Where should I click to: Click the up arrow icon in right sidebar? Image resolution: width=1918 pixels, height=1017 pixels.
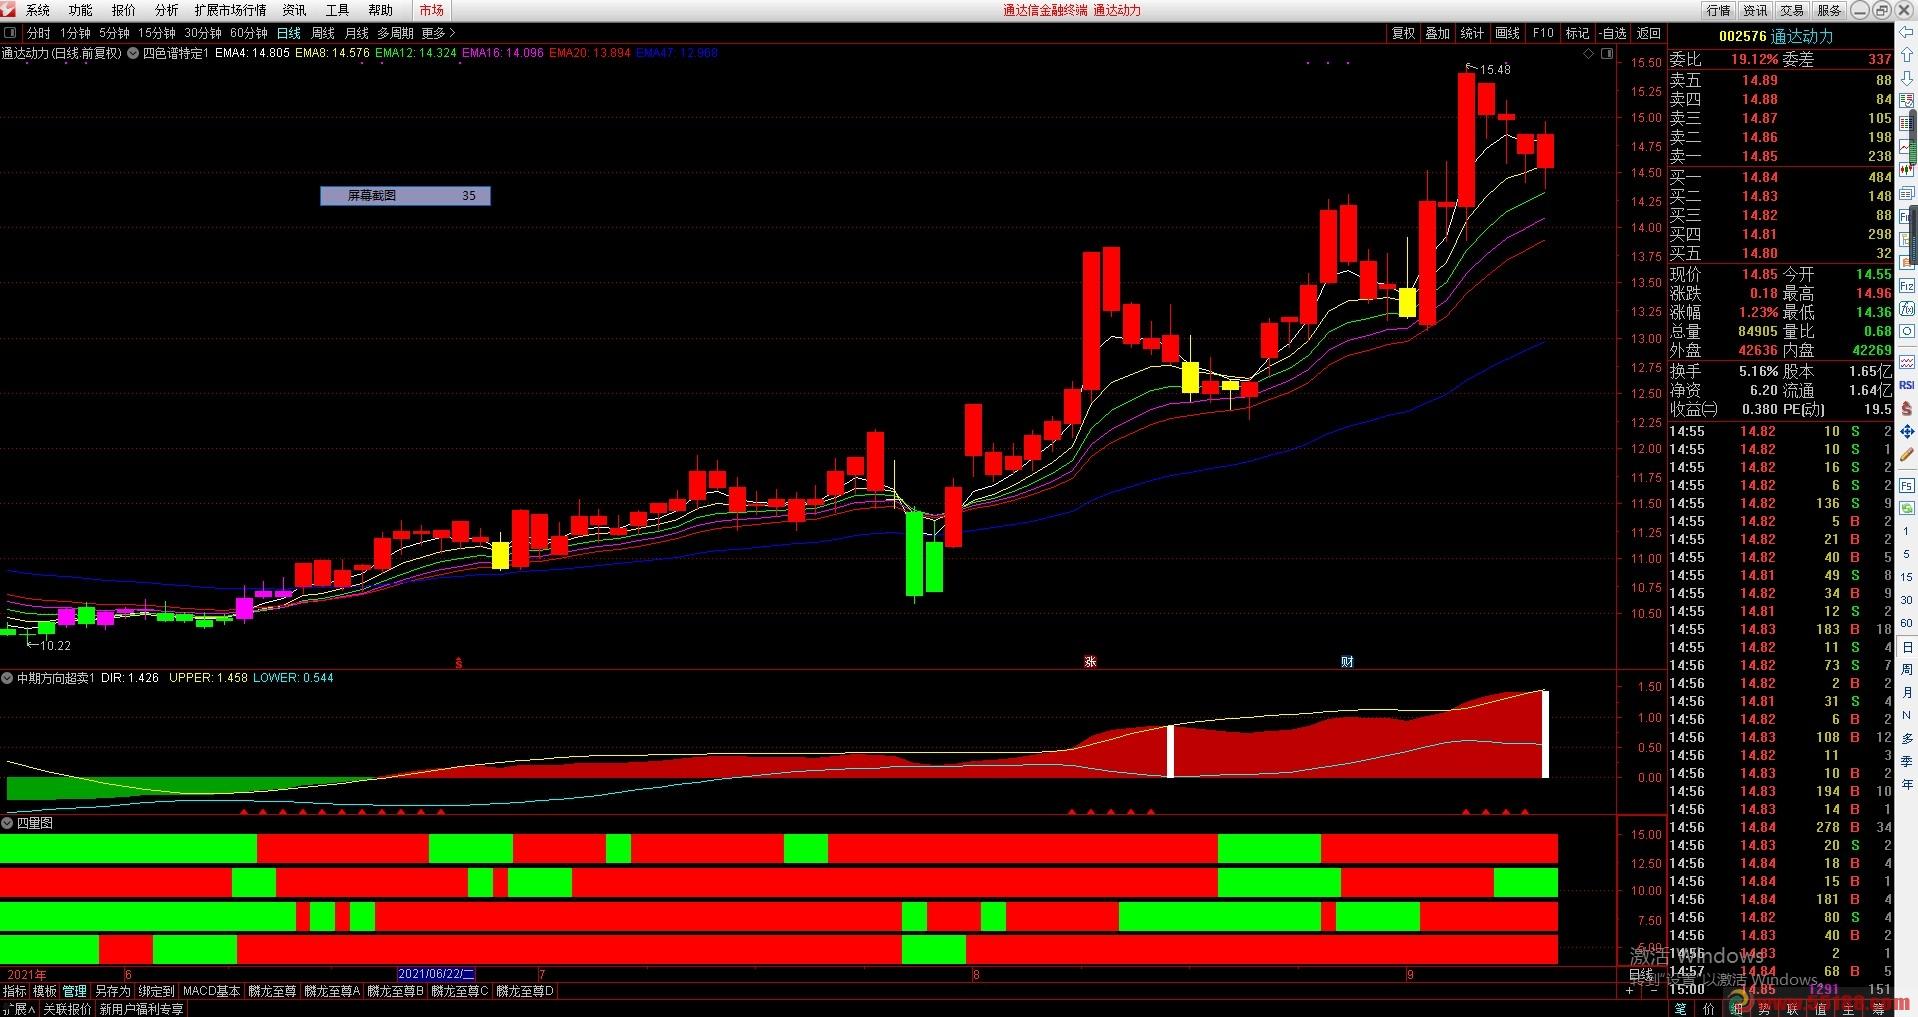point(1907,56)
